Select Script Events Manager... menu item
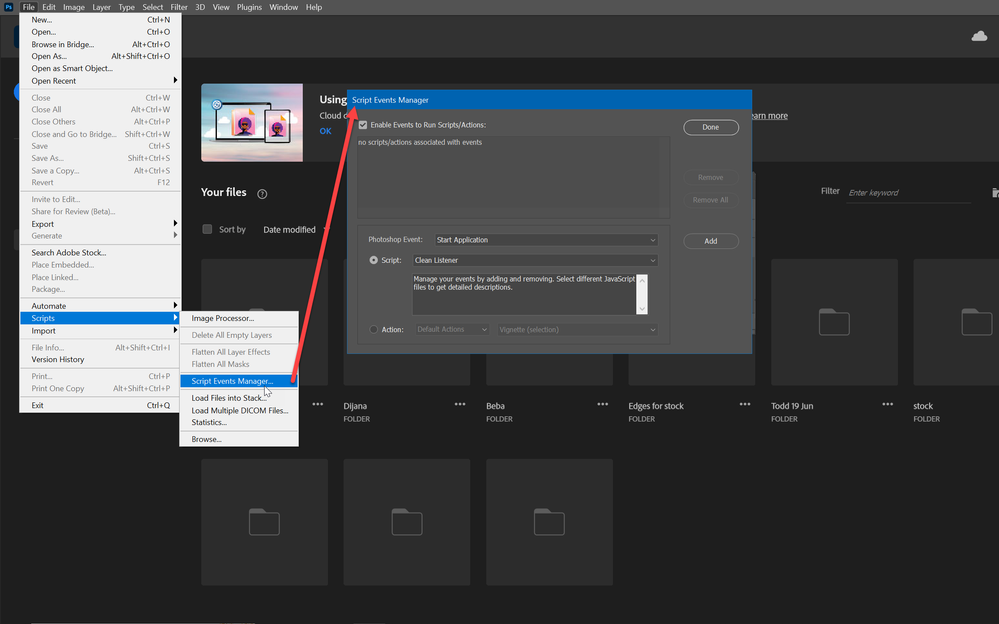 tap(239, 381)
